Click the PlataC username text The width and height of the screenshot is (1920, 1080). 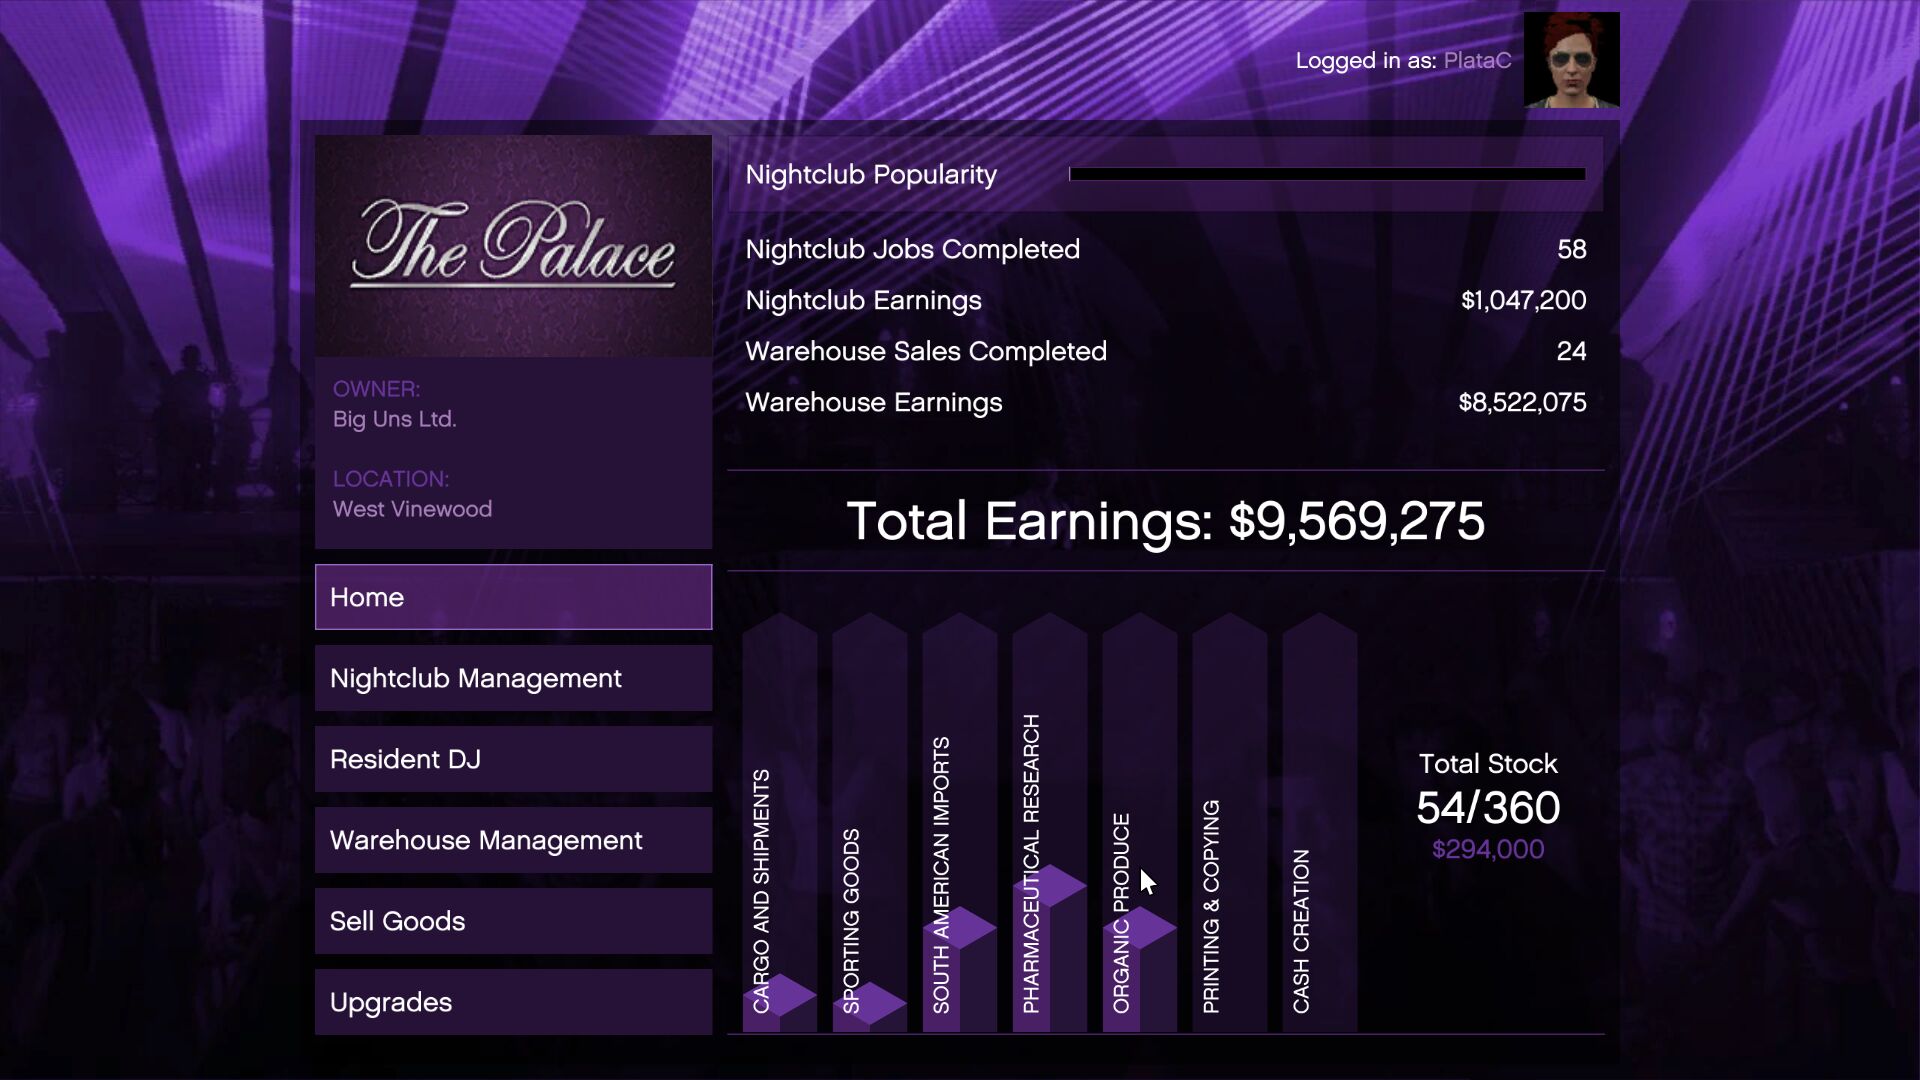pyautogui.click(x=1477, y=61)
